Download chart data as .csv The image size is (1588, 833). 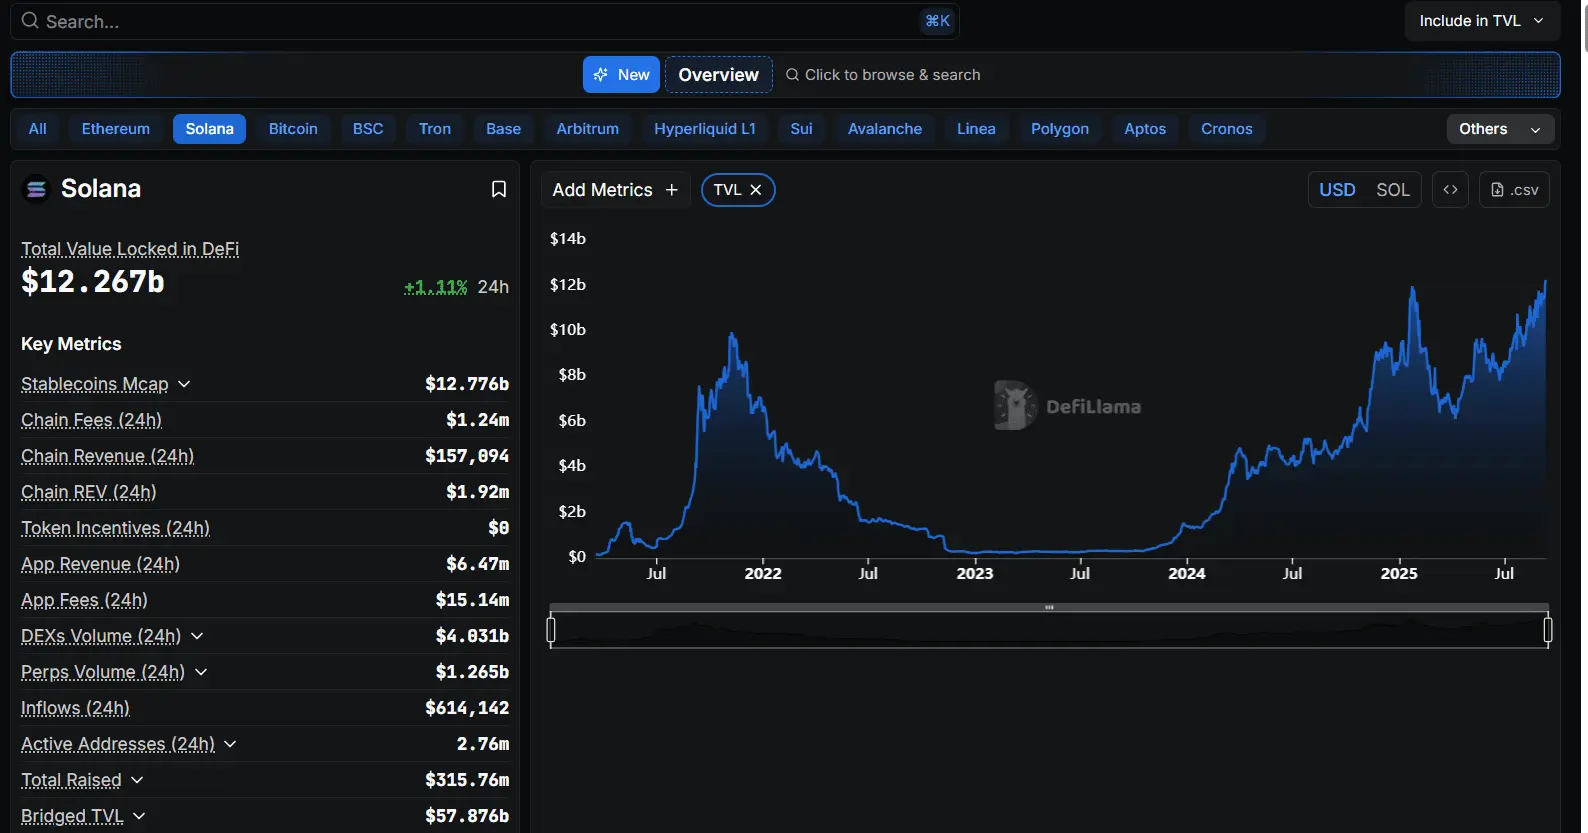tap(1514, 190)
